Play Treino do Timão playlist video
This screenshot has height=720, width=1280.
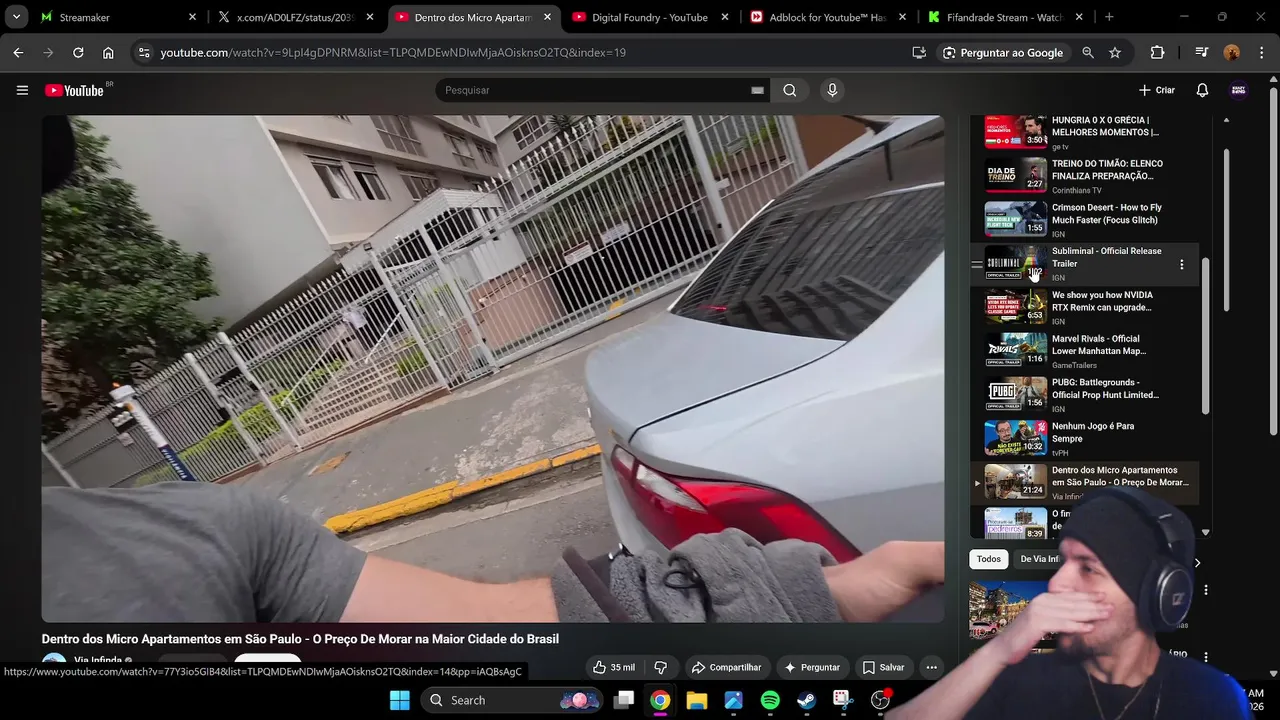[x=1085, y=176]
